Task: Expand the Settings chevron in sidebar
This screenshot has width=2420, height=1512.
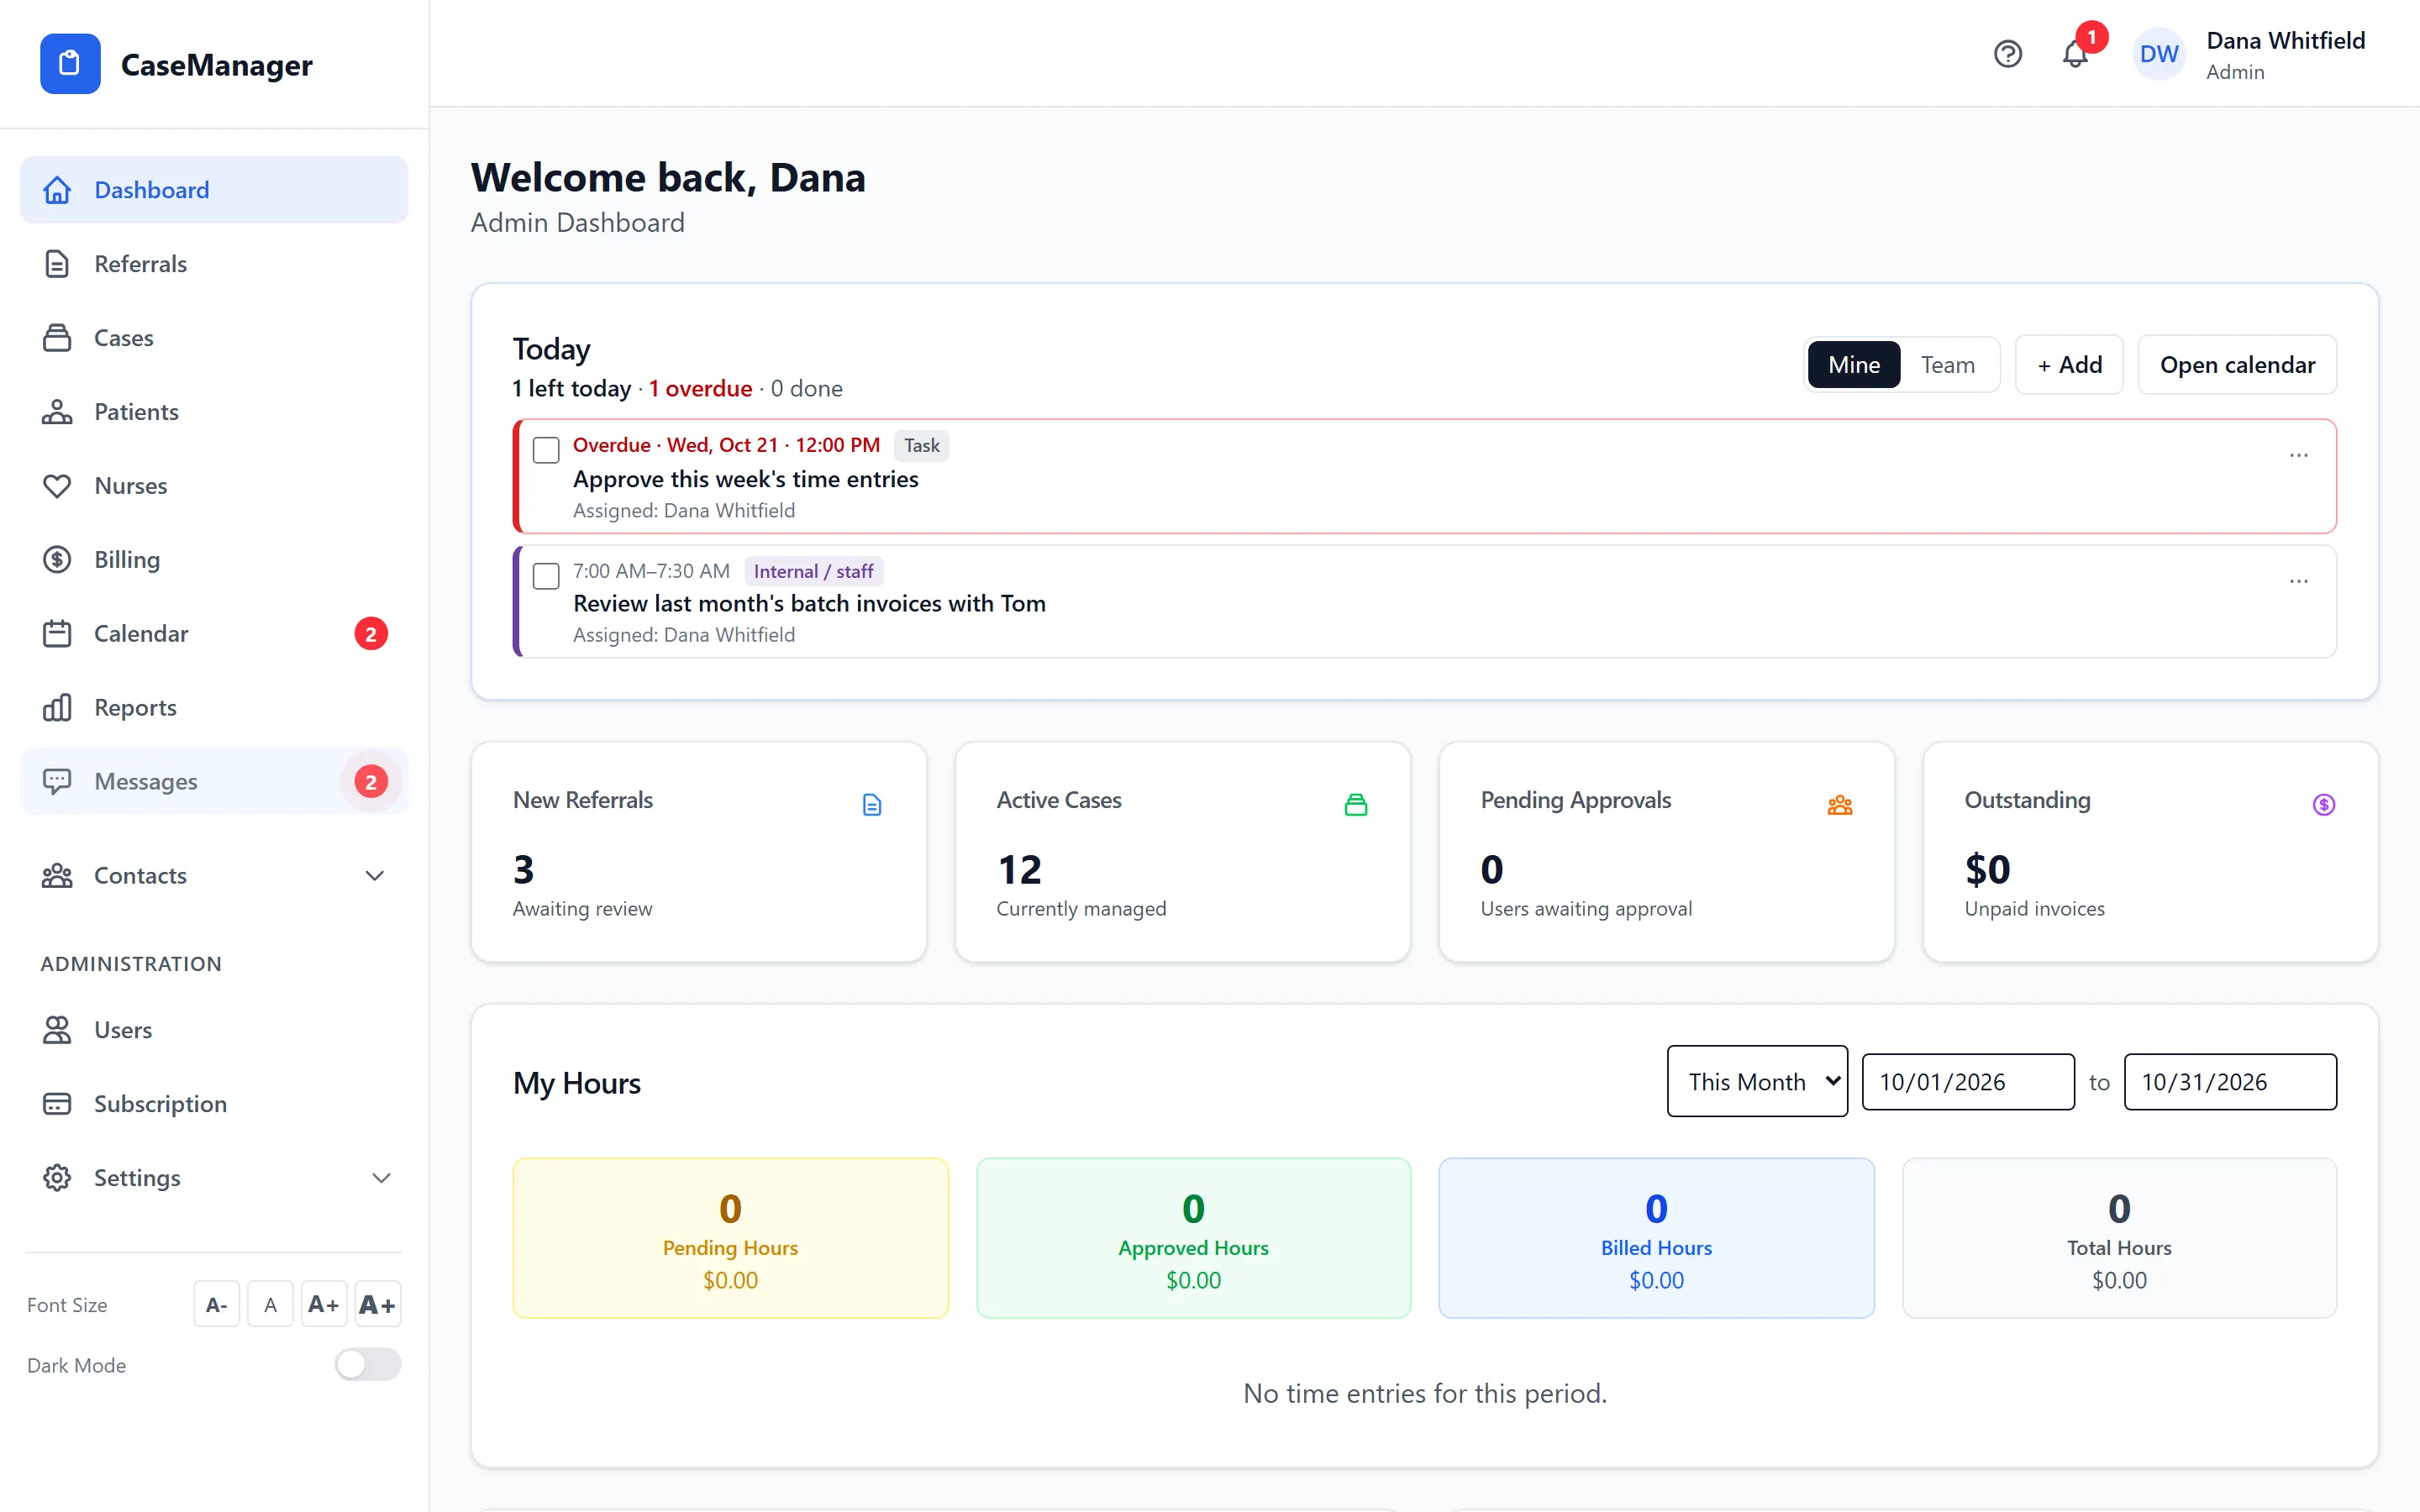Action: 381,1178
